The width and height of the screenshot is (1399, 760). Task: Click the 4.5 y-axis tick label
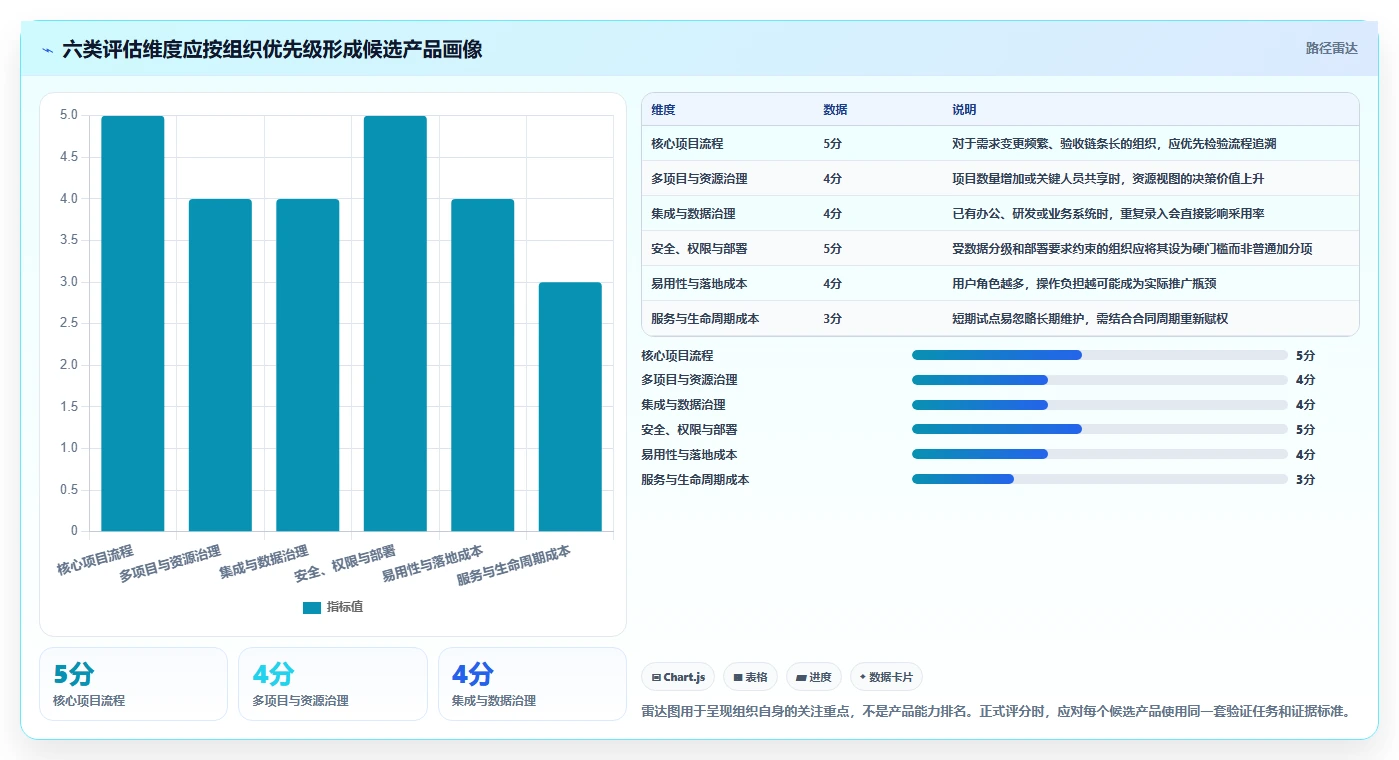click(x=68, y=157)
